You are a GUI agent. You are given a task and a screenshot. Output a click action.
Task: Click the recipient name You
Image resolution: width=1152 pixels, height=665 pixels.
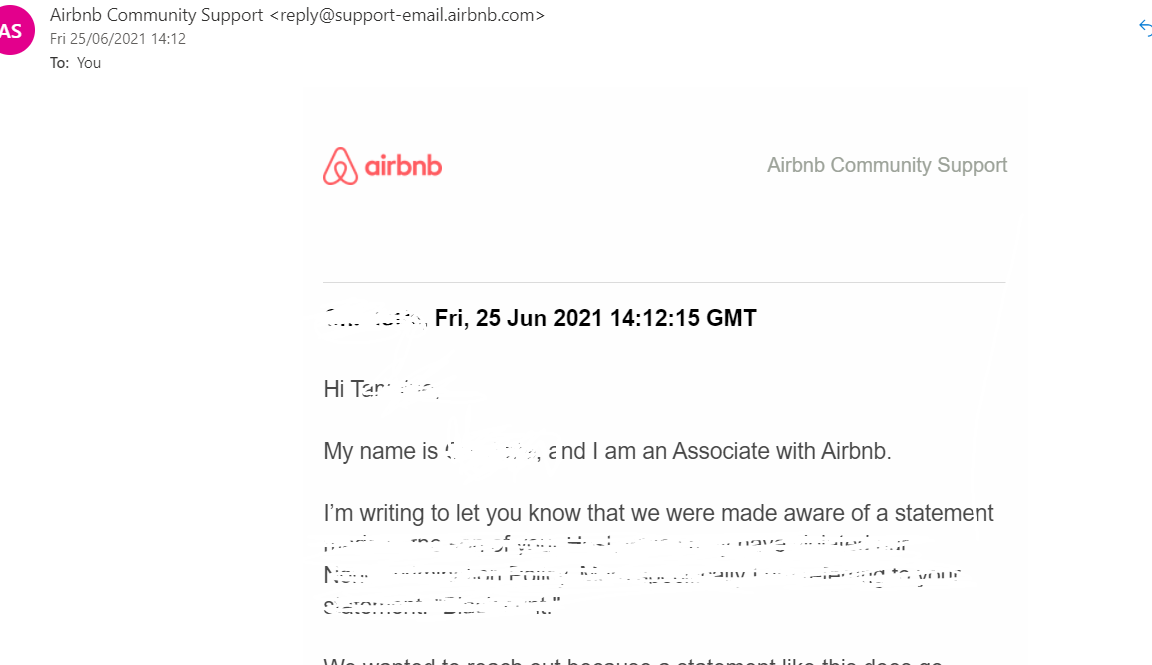click(88, 62)
